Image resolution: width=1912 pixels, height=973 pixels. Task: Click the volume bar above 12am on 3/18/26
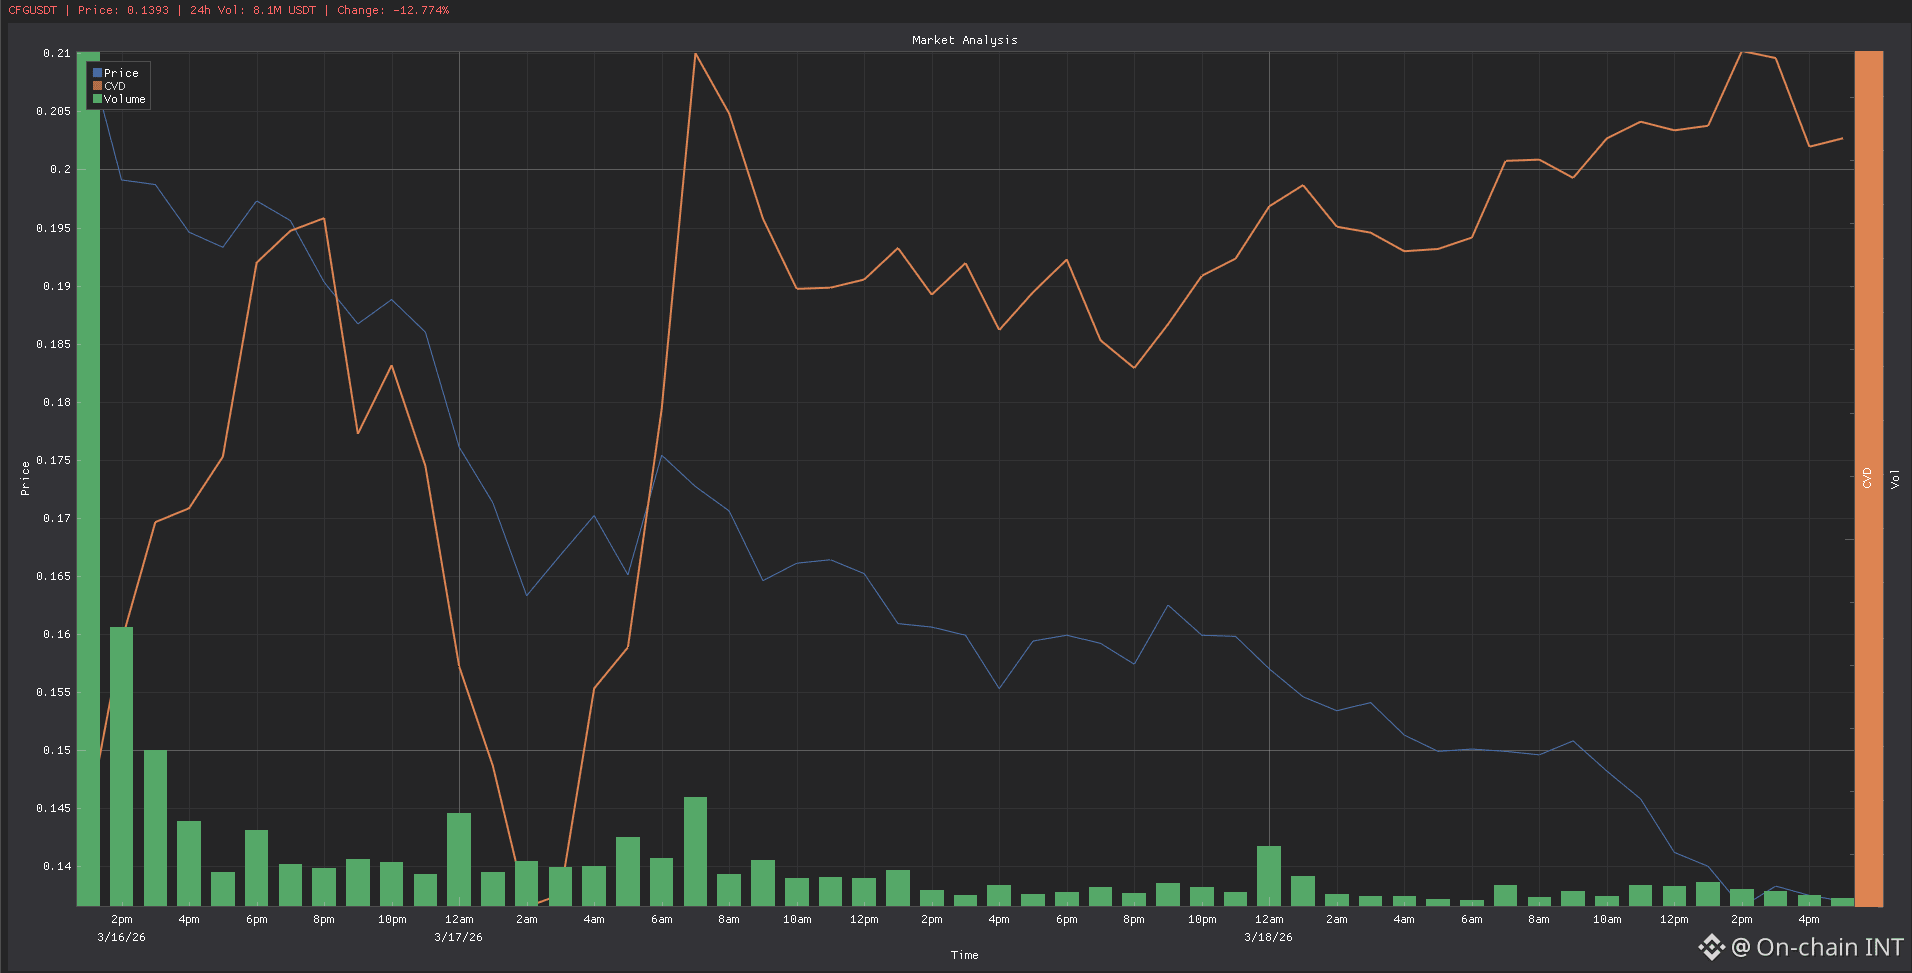[x=1269, y=876]
